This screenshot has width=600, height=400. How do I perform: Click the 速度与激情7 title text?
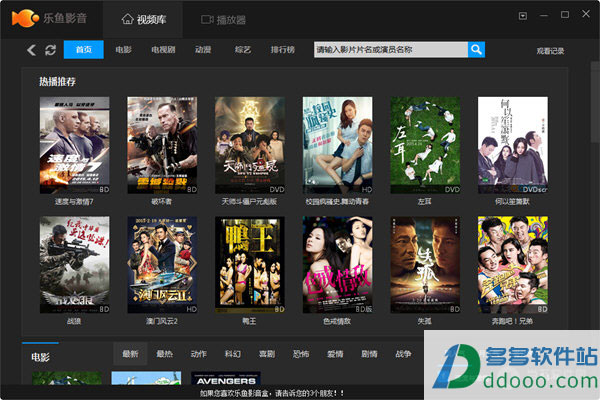(74, 201)
